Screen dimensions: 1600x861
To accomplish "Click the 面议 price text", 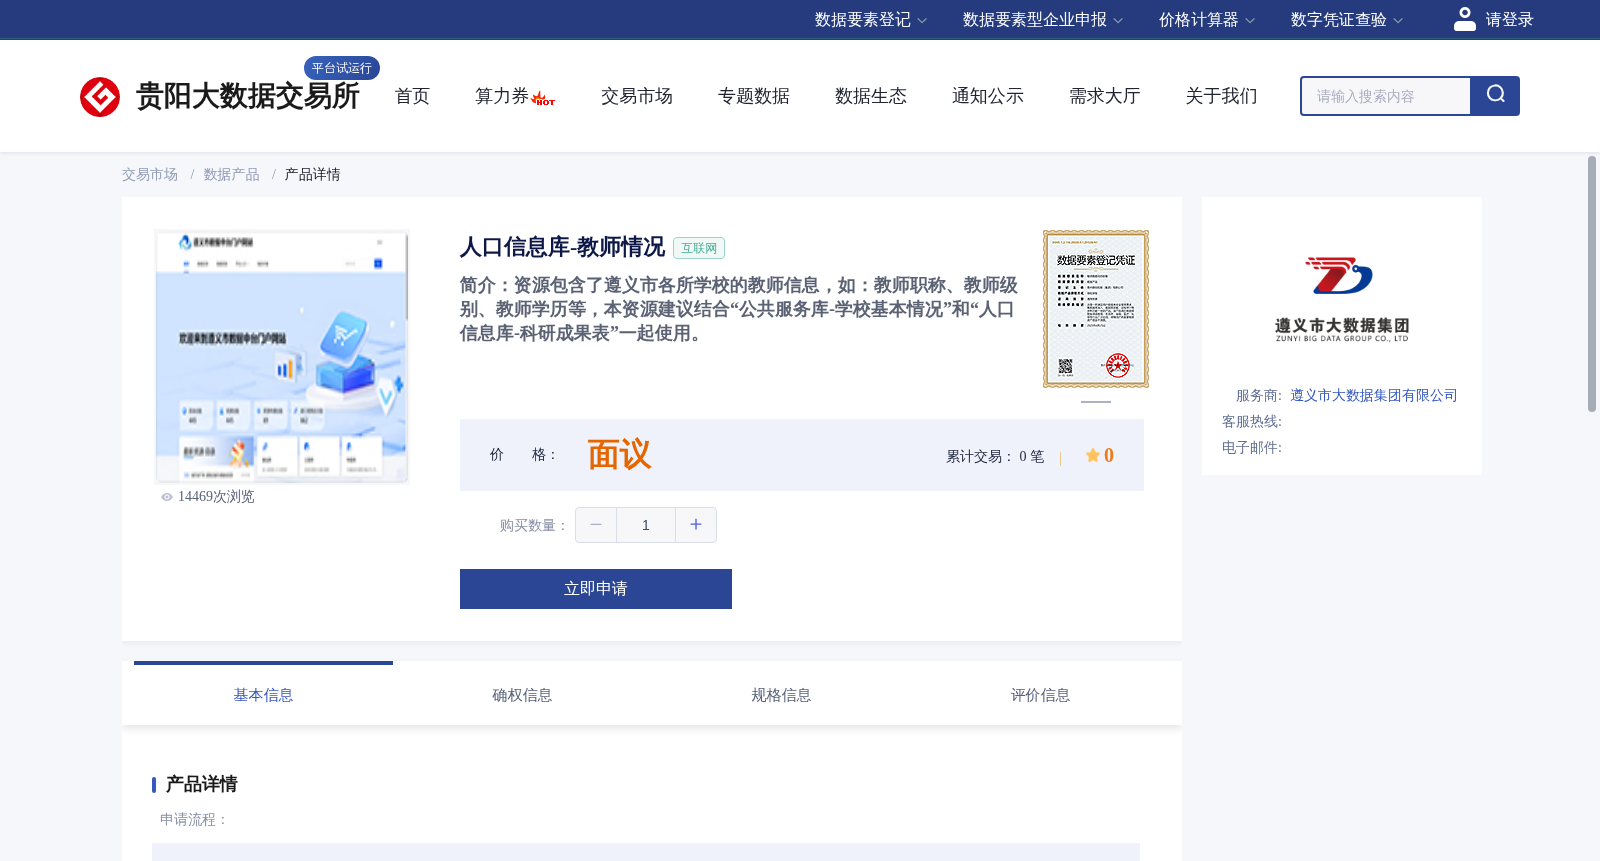I will [x=619, y=455].
